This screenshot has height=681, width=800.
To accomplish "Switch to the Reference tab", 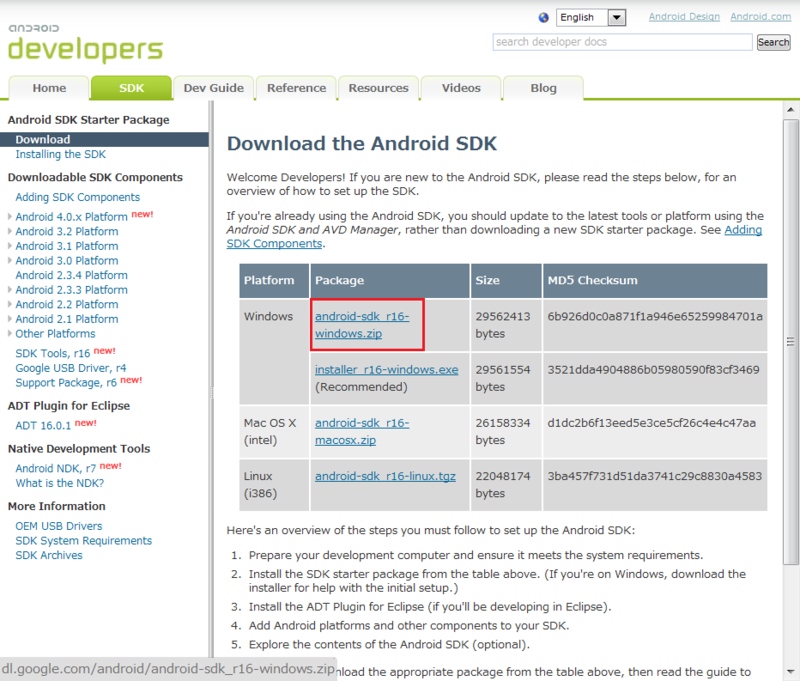I will 296,88.
